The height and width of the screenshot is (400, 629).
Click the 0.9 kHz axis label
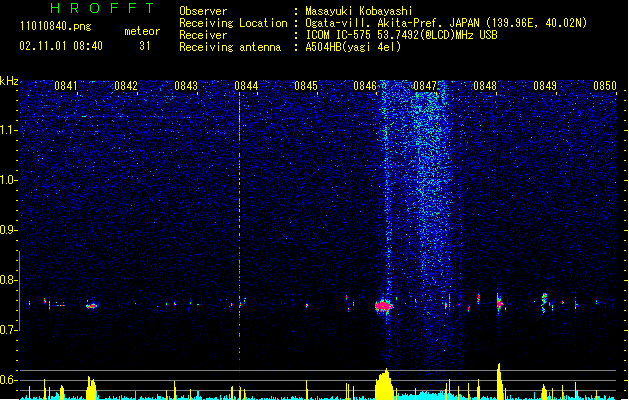click(x=8, y=230)
